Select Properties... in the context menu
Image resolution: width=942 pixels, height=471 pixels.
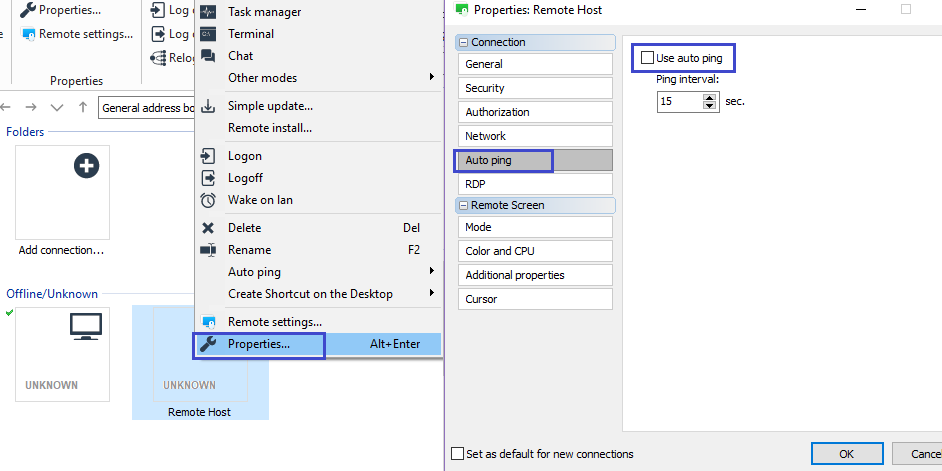coord(259,344)
